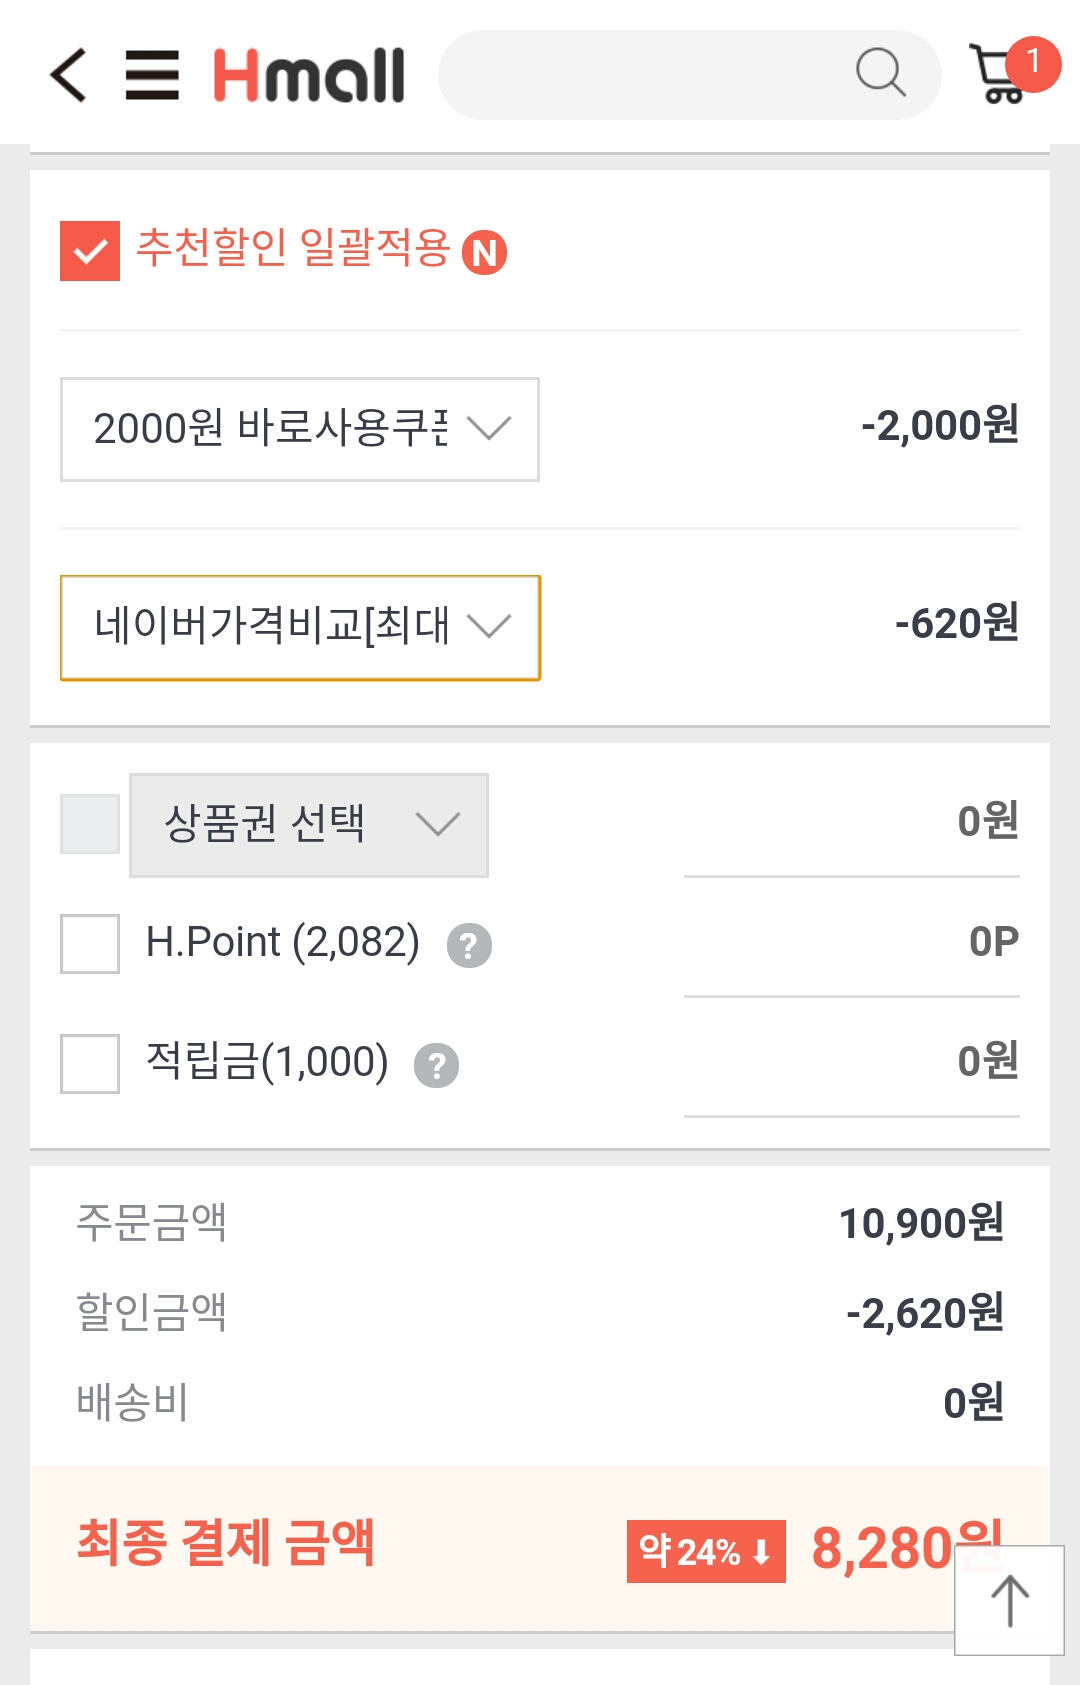Open the 상품권 선택 dropdown
This screenshot has width=1080, height=1685.
point(309,825)
